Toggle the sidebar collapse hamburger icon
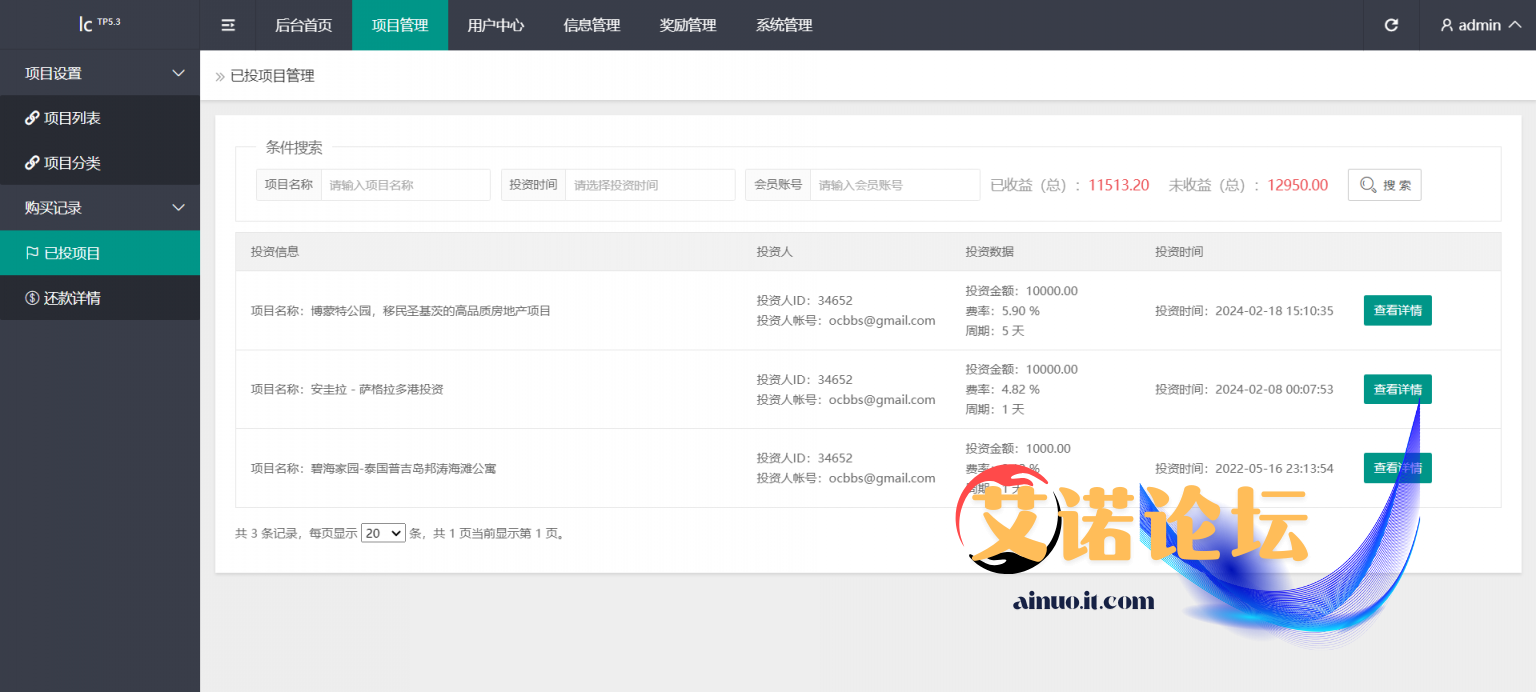This screenshot has width=1536, height=692. 228,25
